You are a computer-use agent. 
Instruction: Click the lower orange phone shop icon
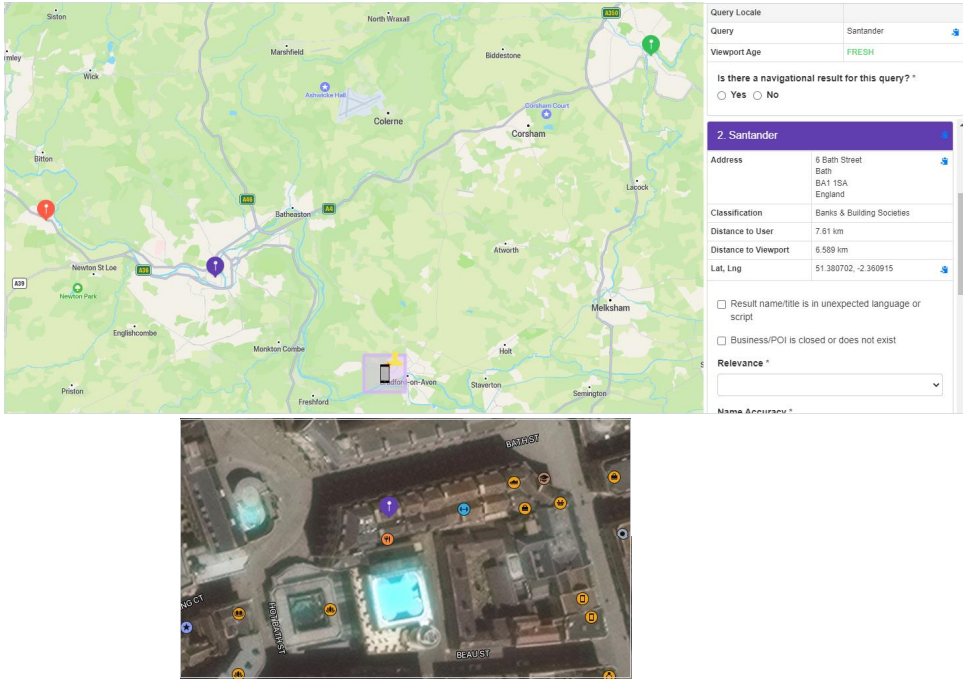click(x=591, y=617)
